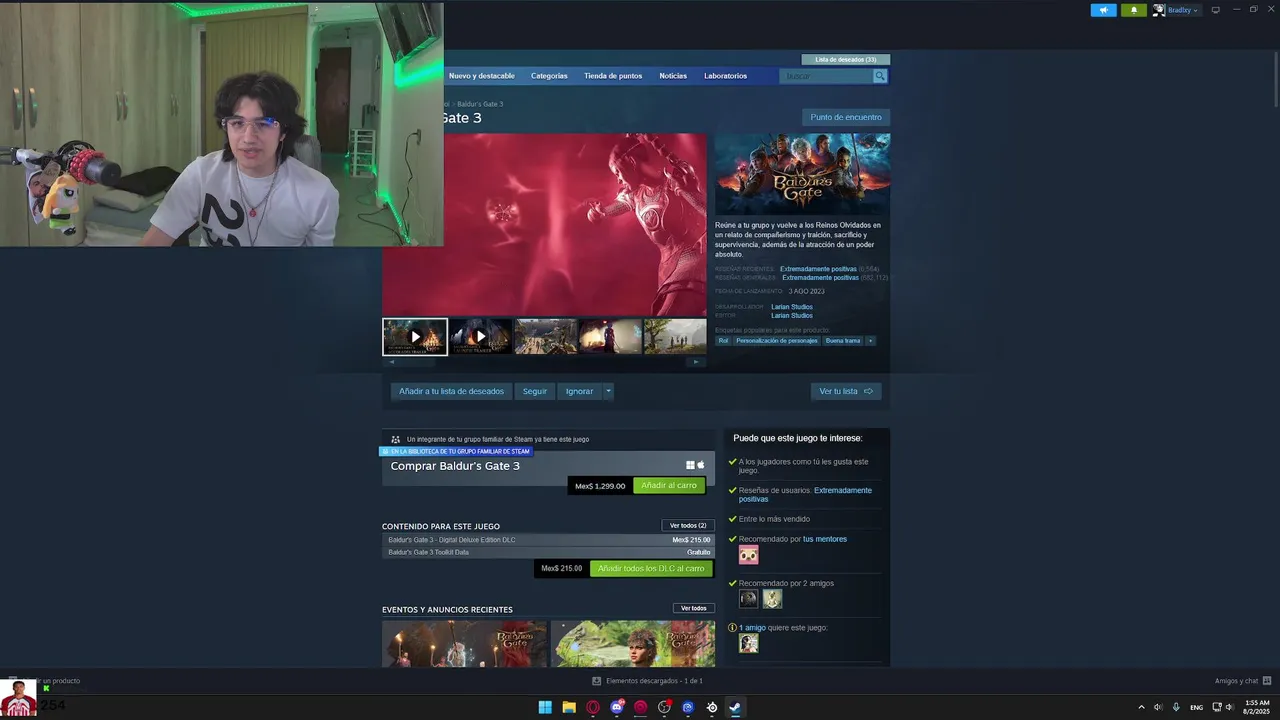
Task: Open the Windows Start menu
Action: pyautogui.click(x=545, y=707)
